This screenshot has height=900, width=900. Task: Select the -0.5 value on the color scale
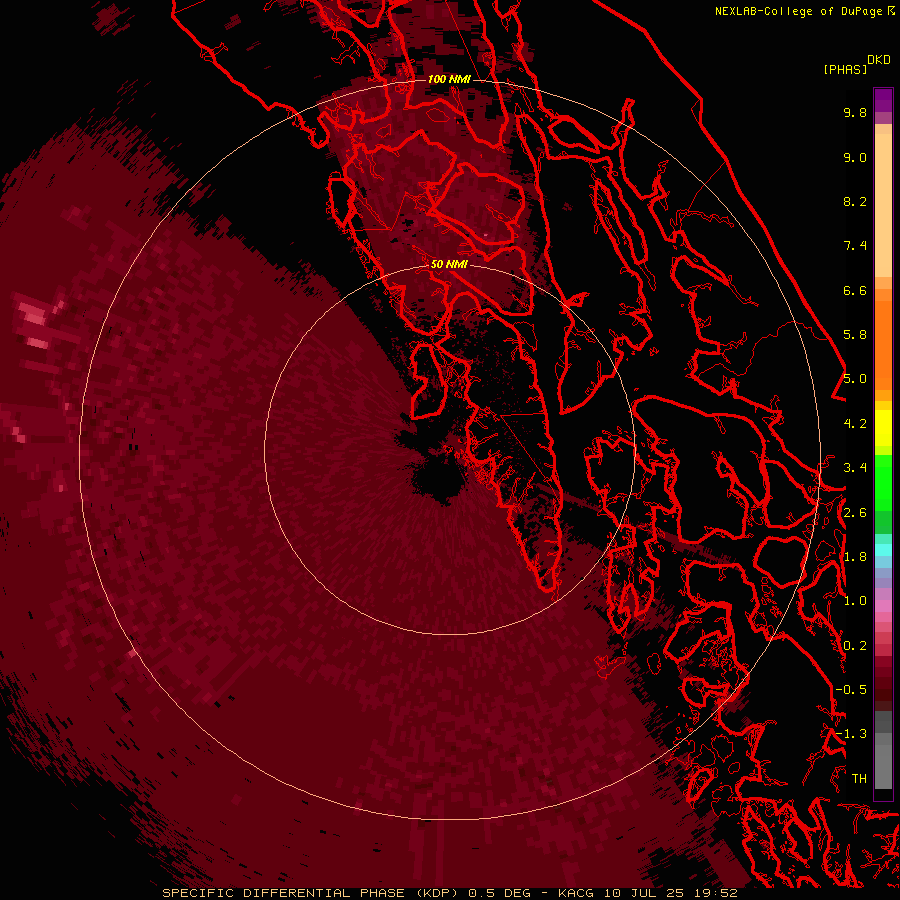[x=851, y=690]
